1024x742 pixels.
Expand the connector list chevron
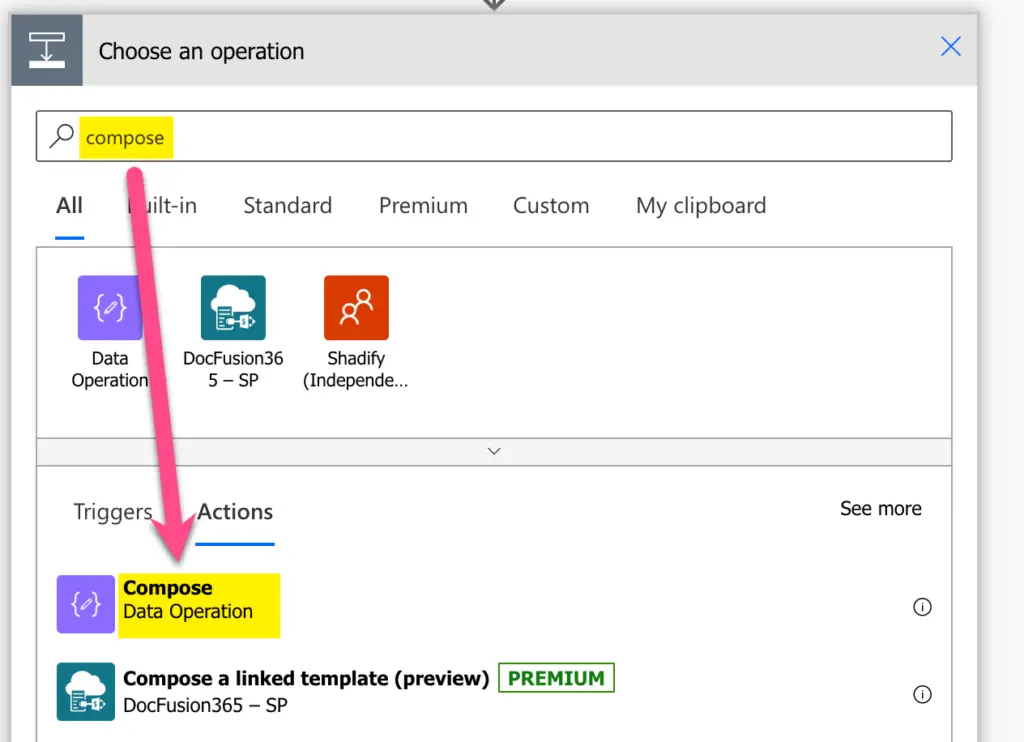[493, 451]
